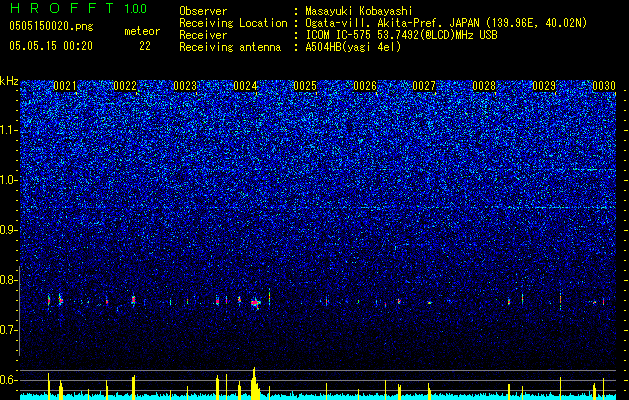Select the file name 0505150020.png
This screenshot has width=629, height=400.
(51, 26)
